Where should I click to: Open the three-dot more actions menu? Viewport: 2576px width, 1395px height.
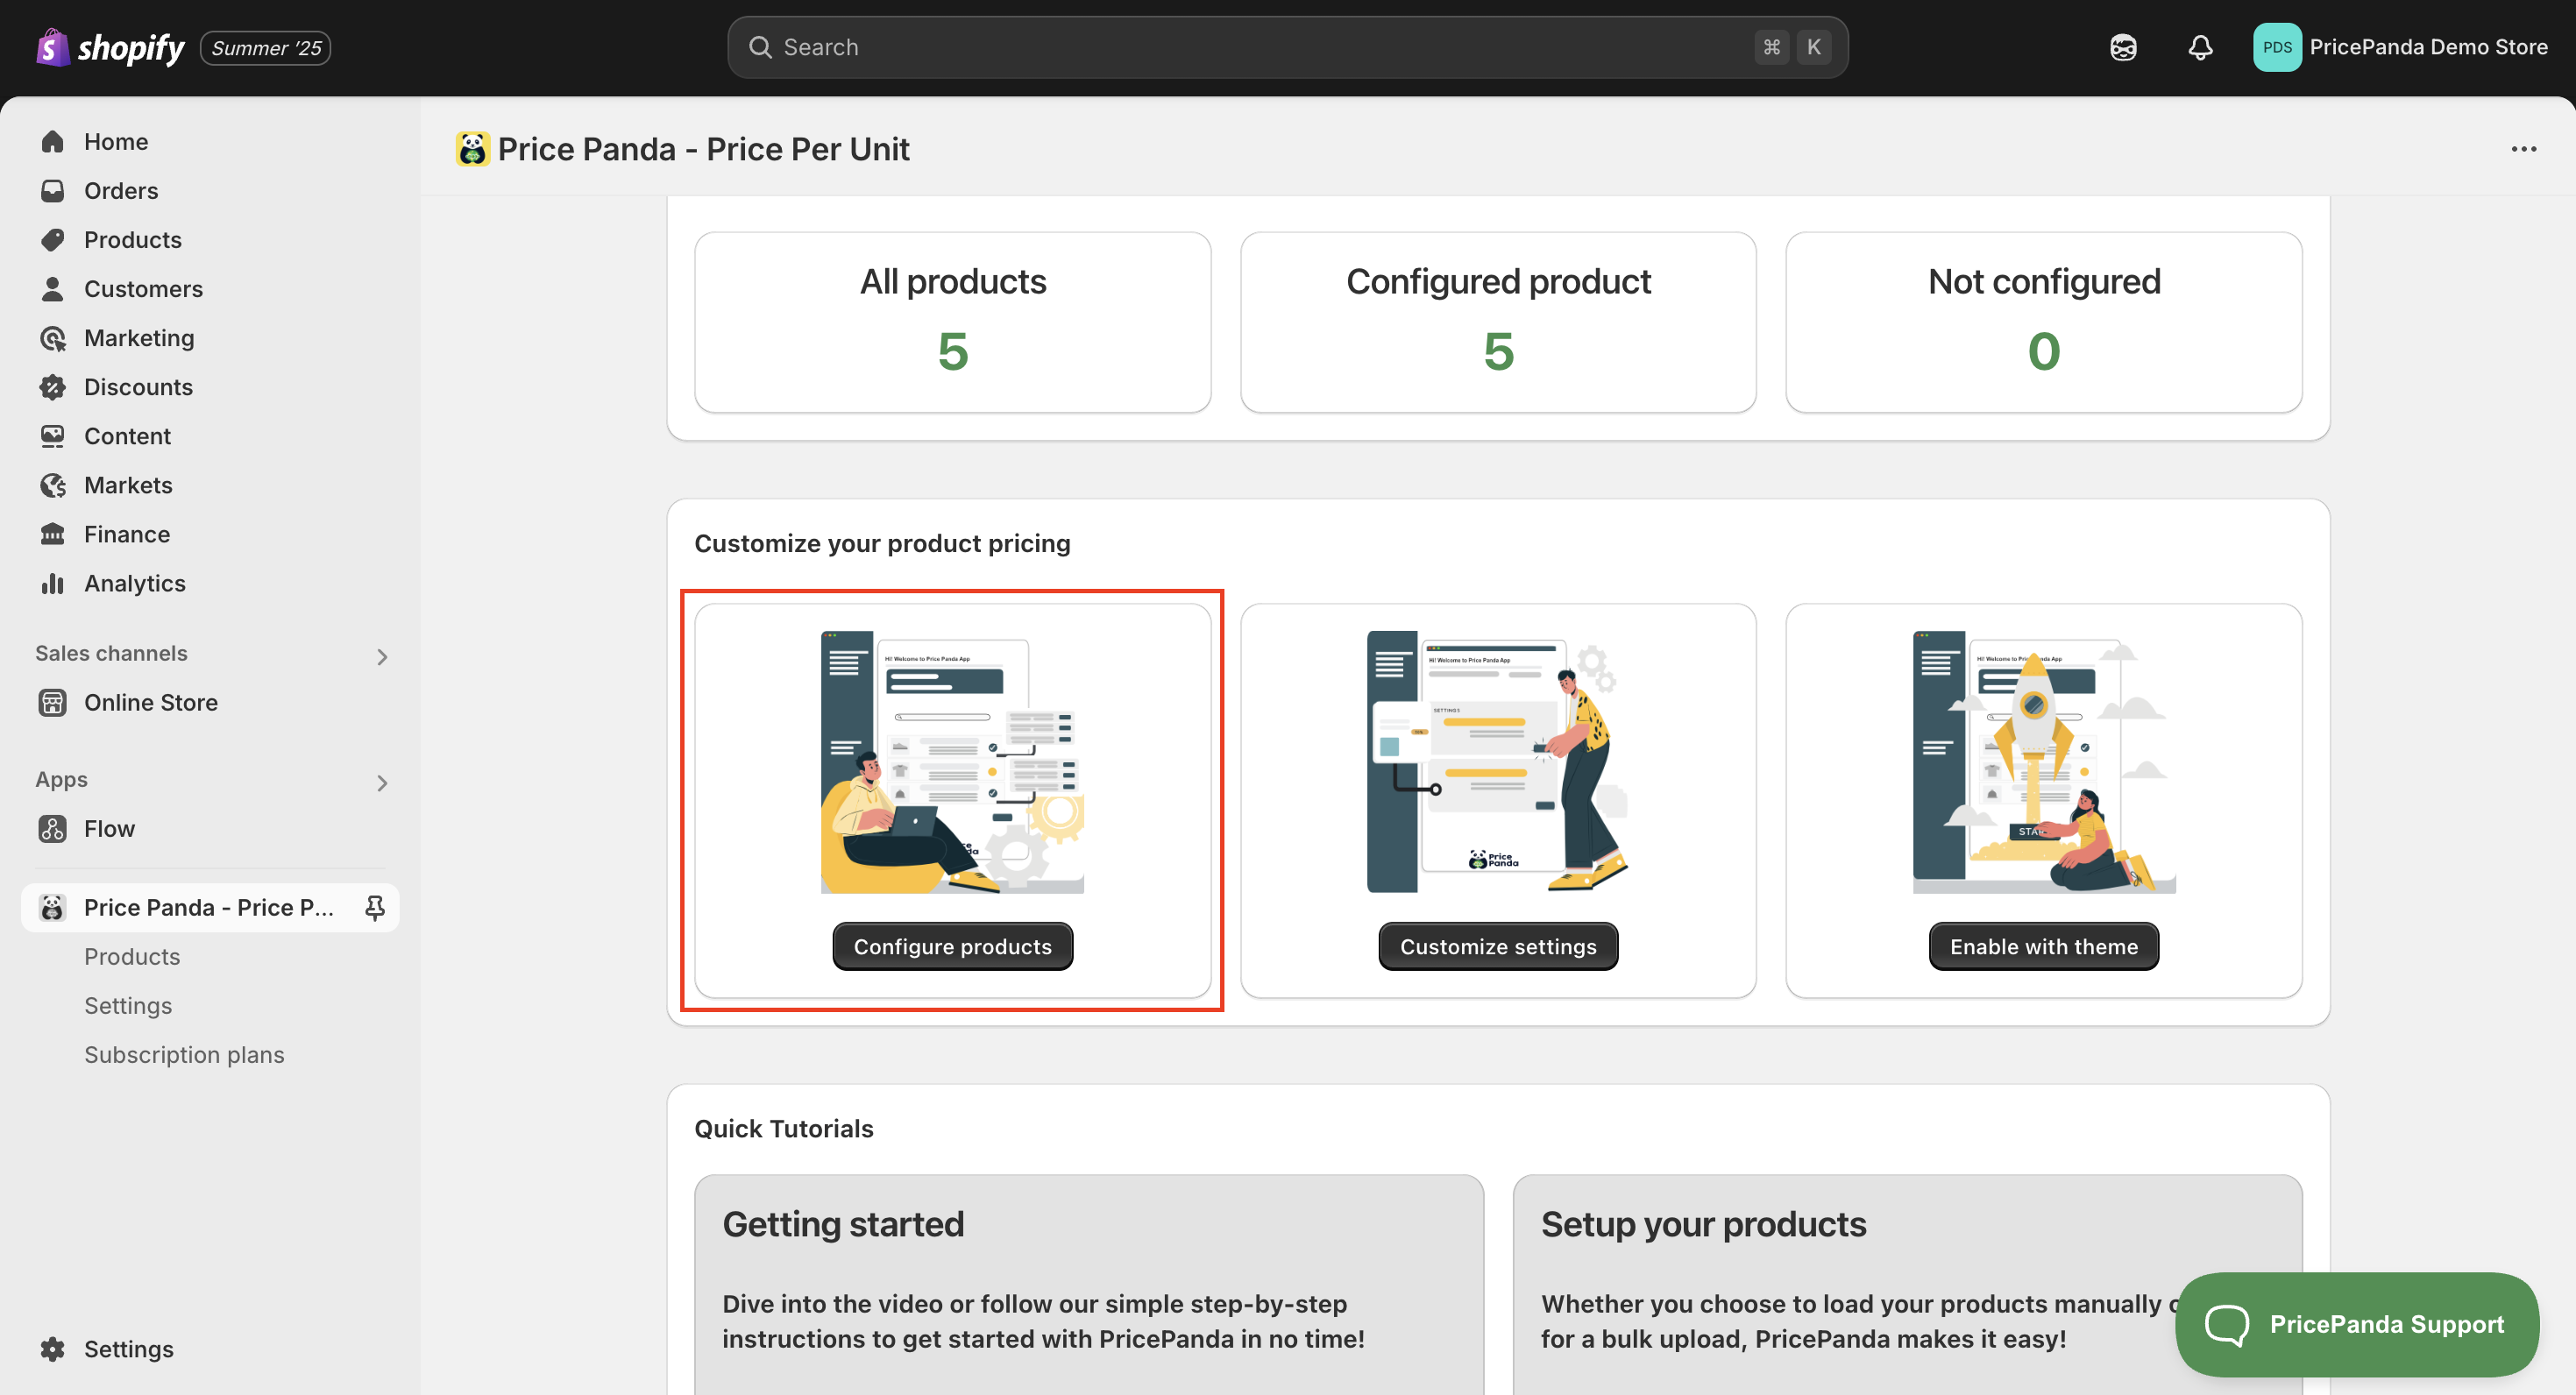pos(2523,149)
